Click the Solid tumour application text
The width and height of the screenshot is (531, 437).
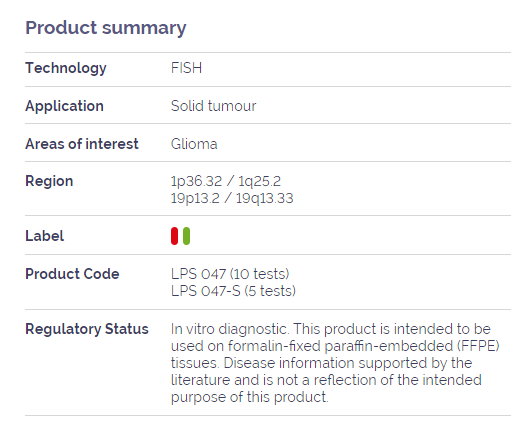pyautogui.click(x=213, y=106)
